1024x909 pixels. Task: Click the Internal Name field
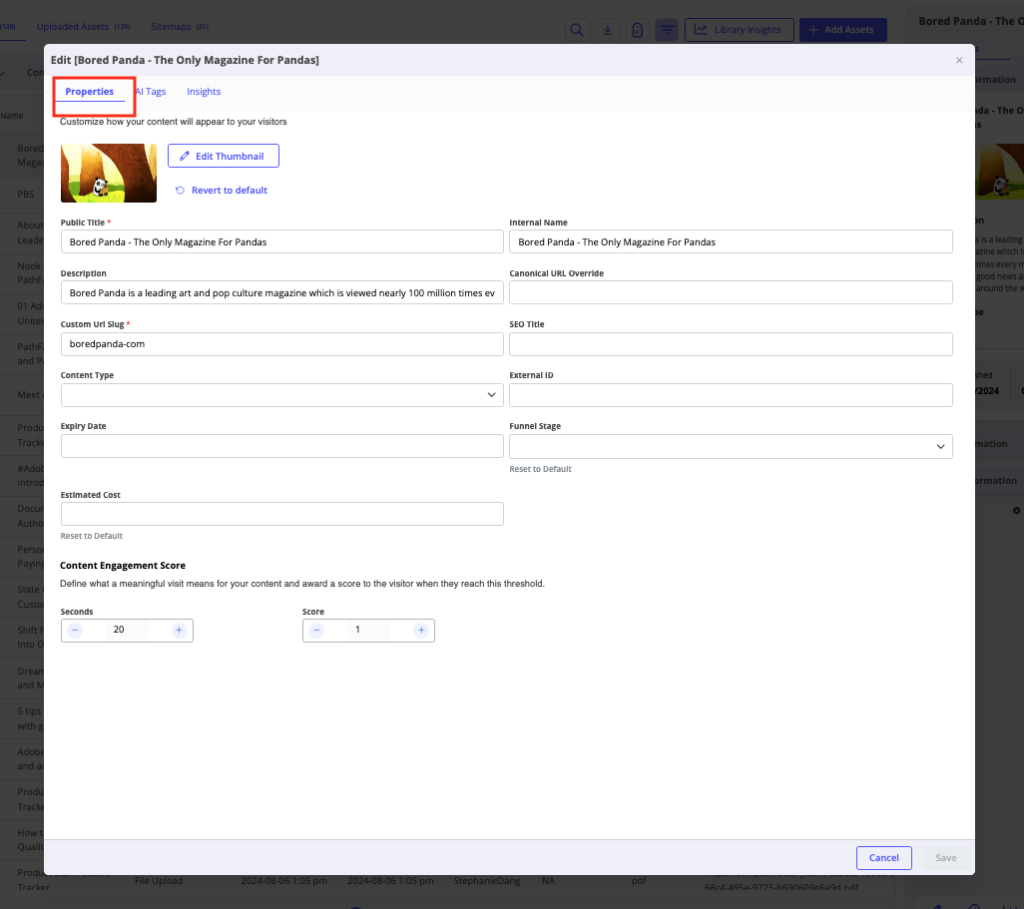[x=731, y=242]
